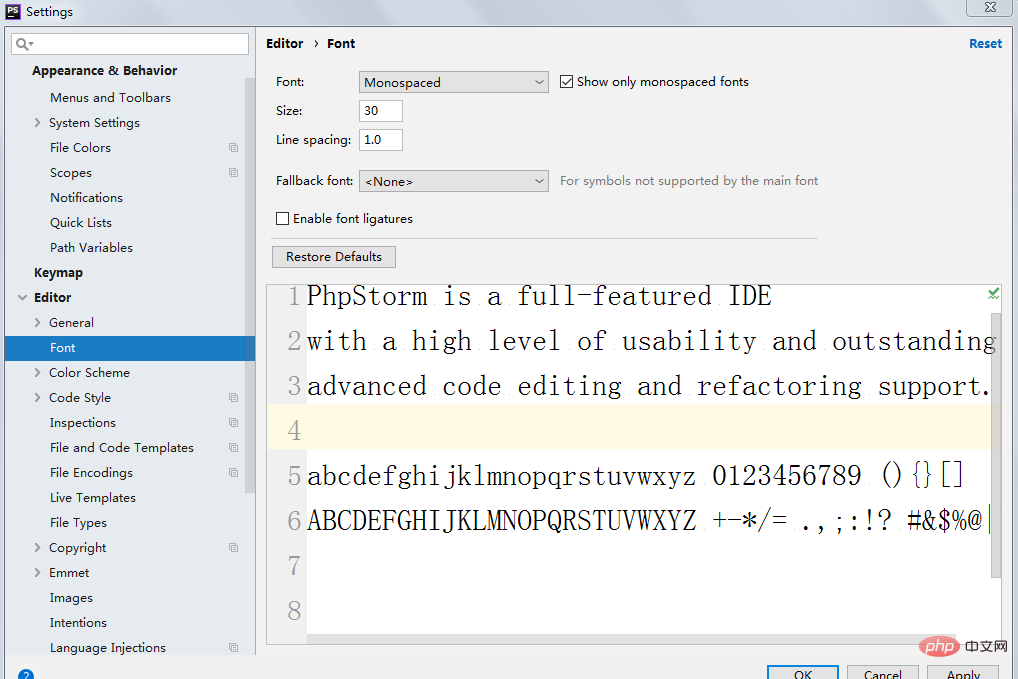Screen dimensions: 1018x679
Task: Click the project-level icon beside File and Code Templates
Action: 233,447
